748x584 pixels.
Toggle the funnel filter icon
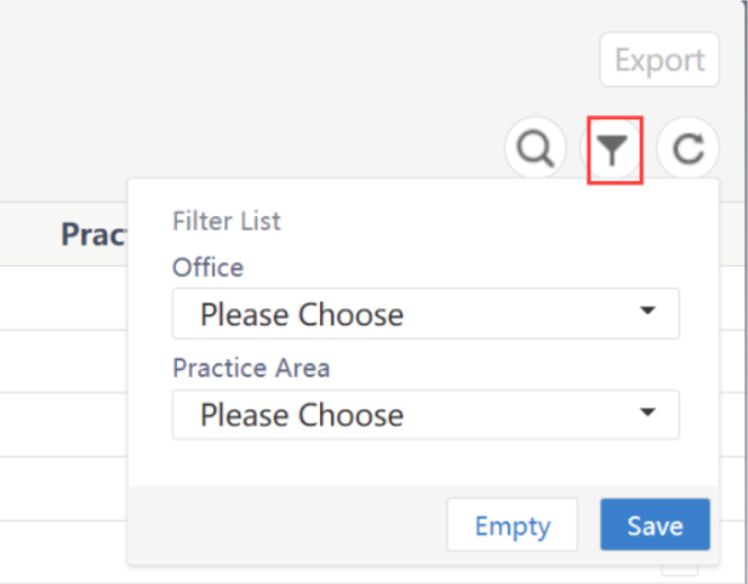click(x=612, y=150)
